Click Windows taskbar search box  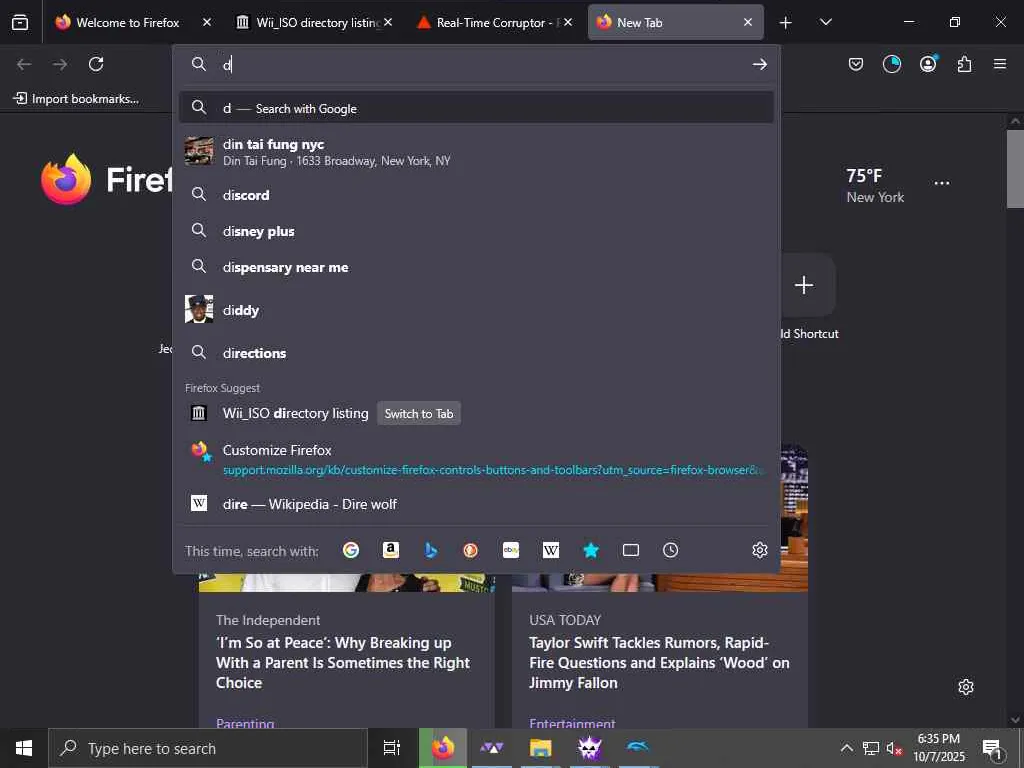tap(208, 748)
